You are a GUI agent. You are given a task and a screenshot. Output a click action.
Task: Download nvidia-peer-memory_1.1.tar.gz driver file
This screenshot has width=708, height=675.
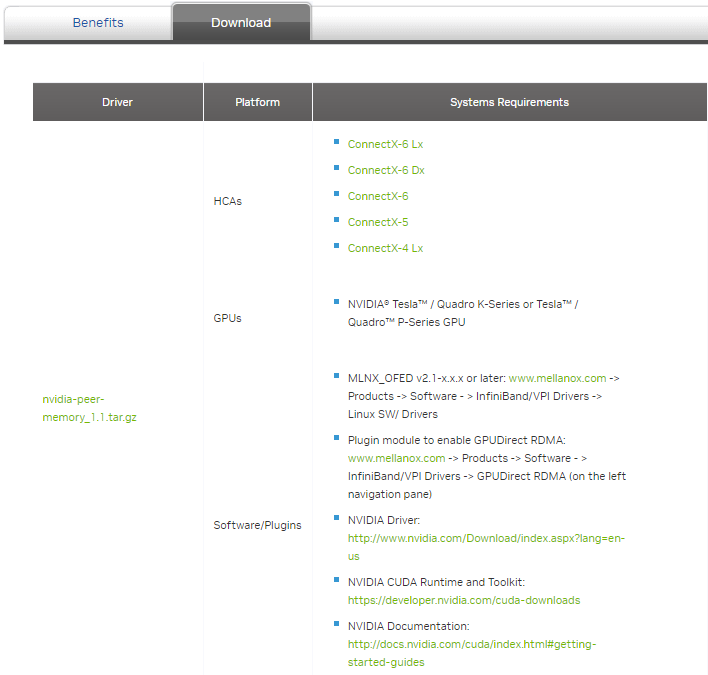click(89, 408)
